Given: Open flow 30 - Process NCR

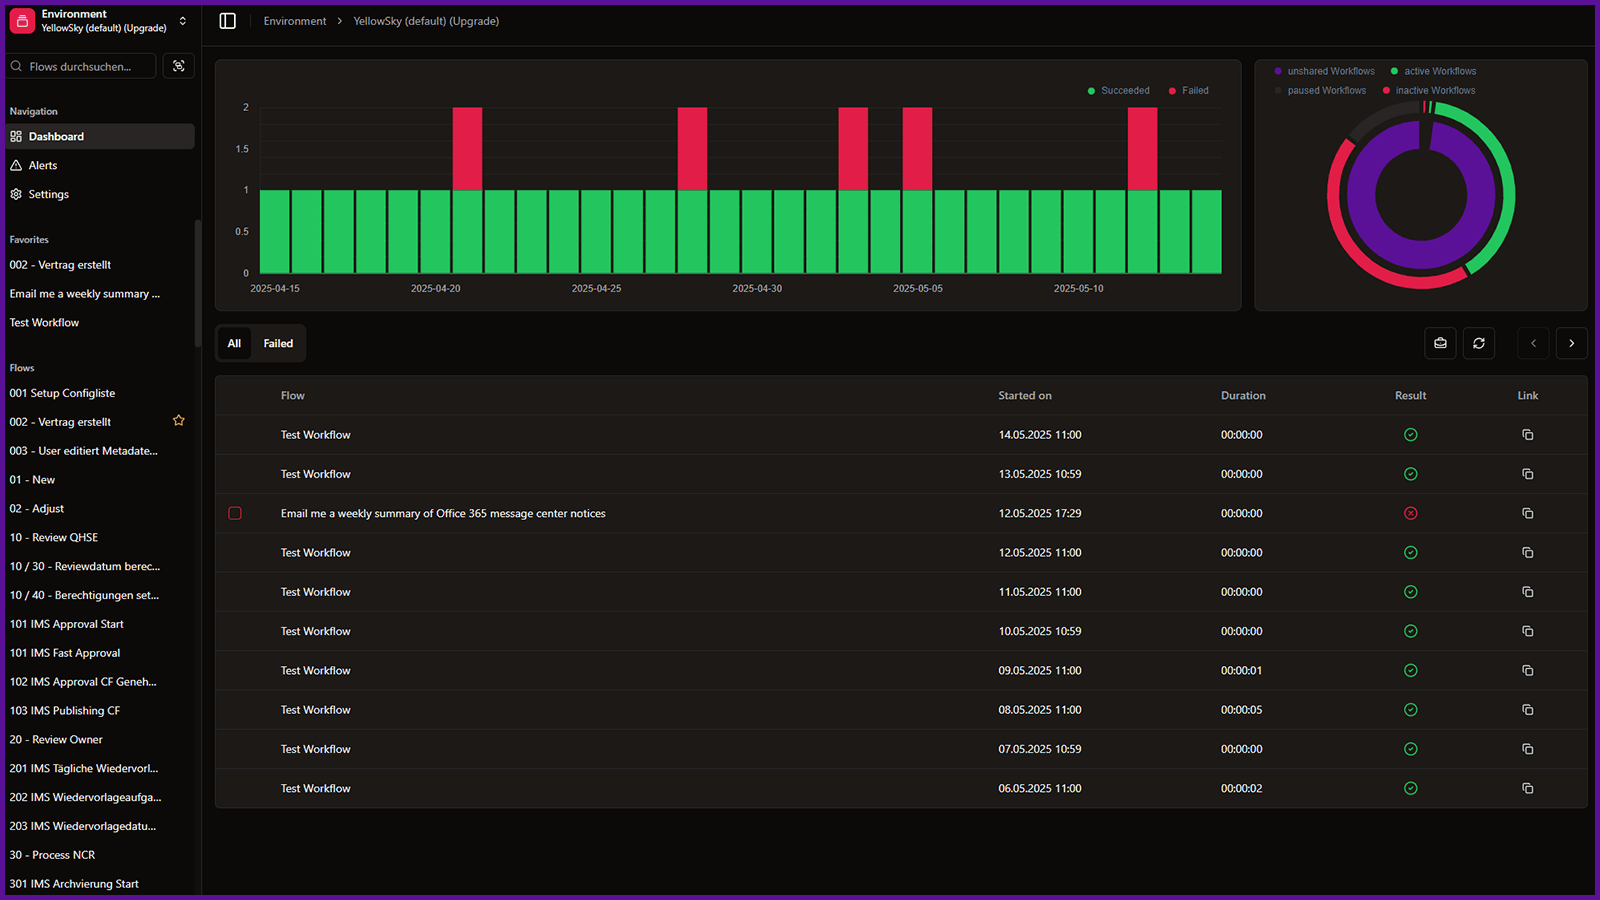Looking at the screenshot, I should click(x=52, y=855).
